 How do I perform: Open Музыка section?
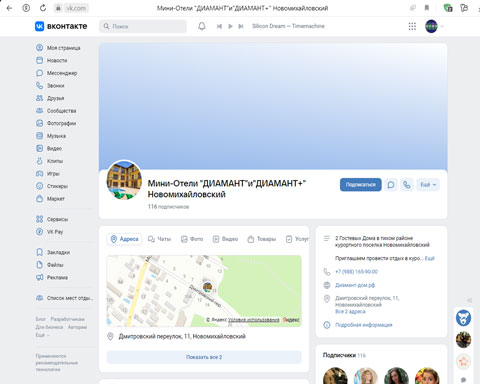(51, 136)
